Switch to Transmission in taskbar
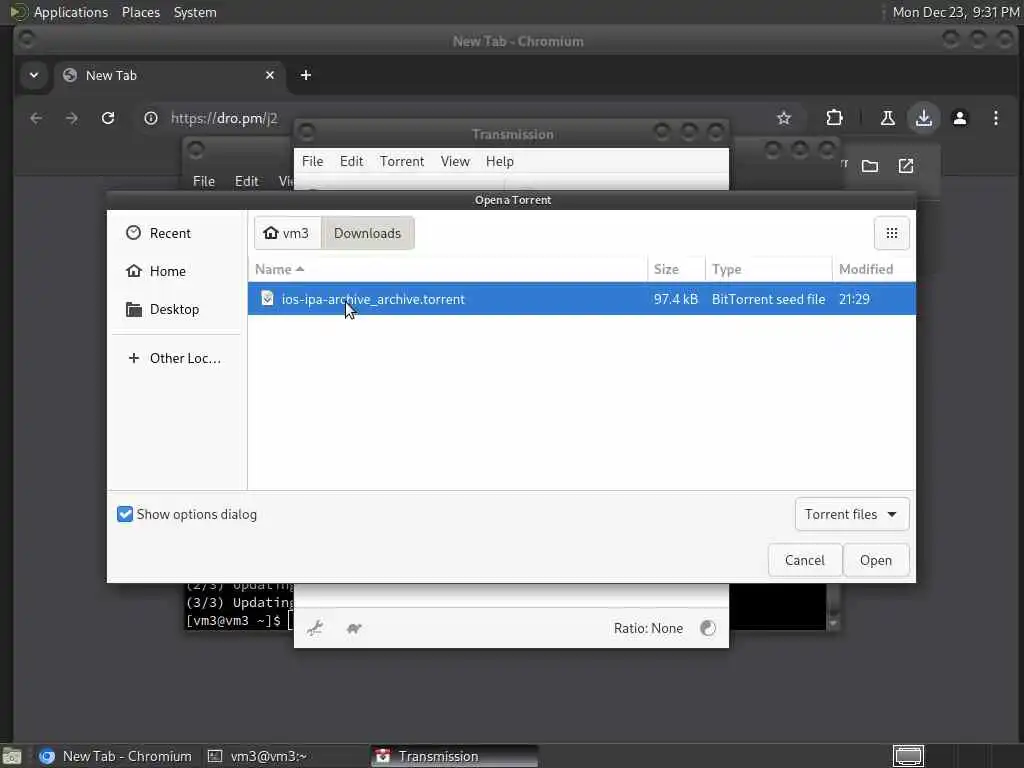This screenshot has height=768, width=1024. [455, 756]
